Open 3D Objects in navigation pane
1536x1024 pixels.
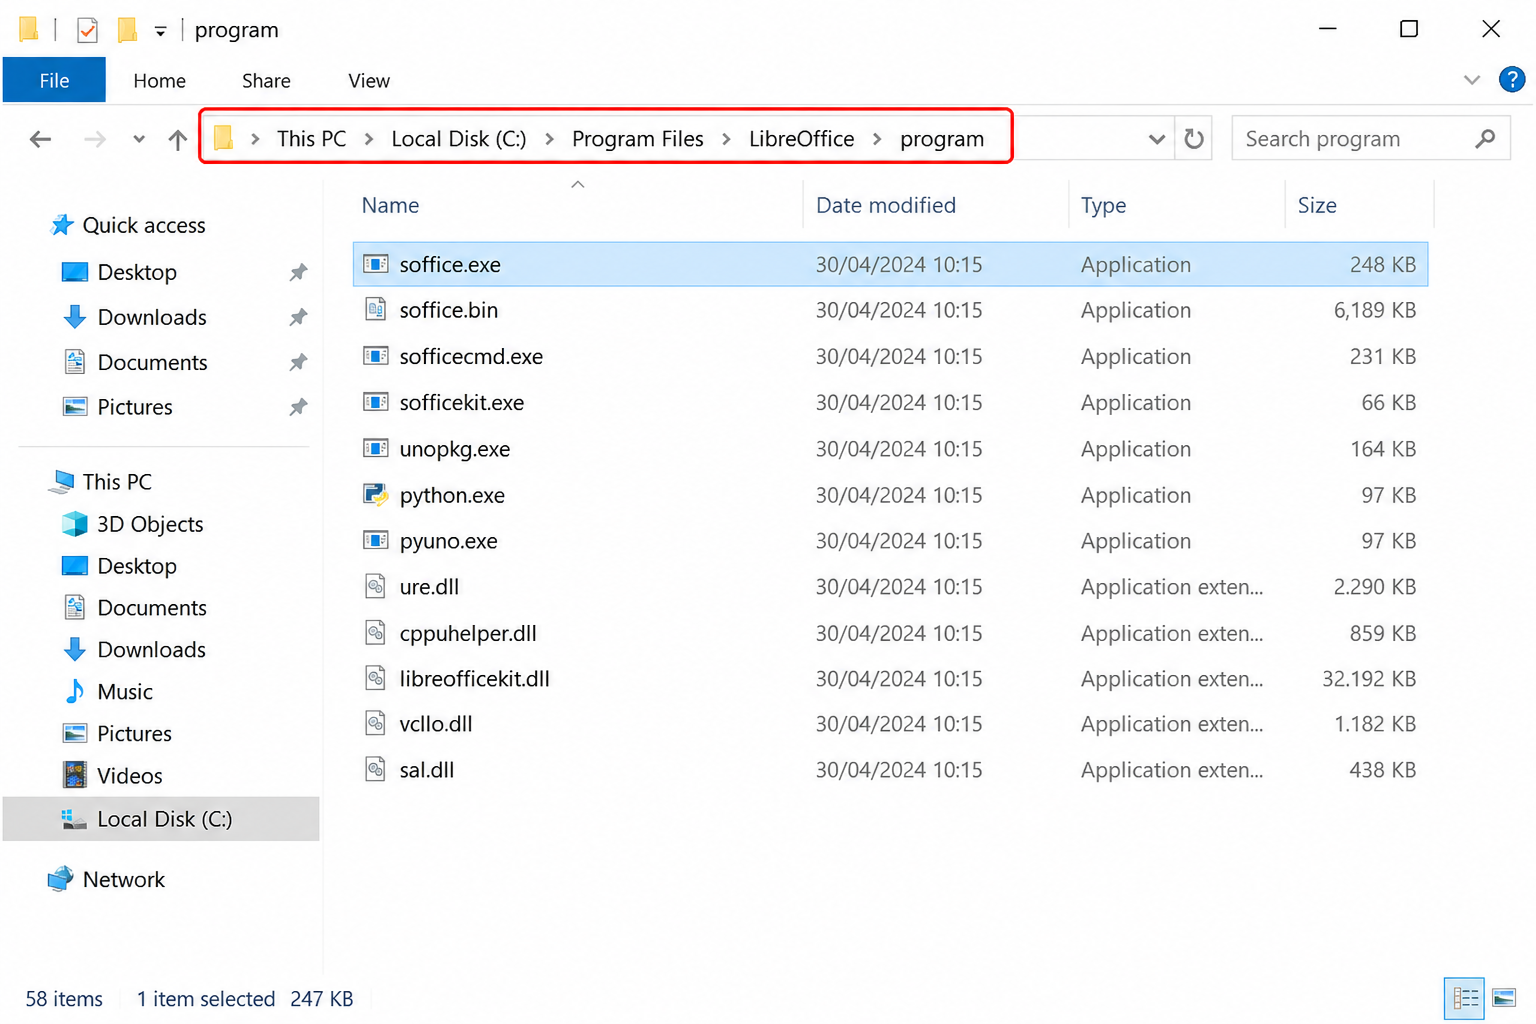pyautogui.click(x=150, y=524)
